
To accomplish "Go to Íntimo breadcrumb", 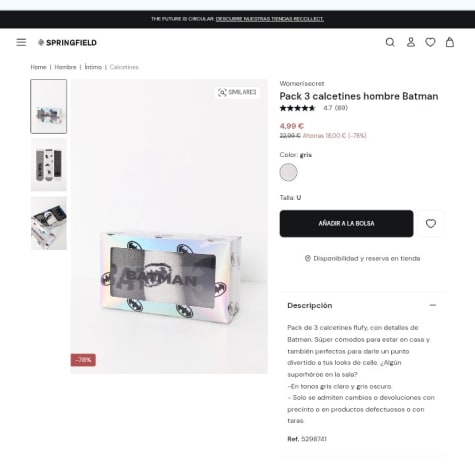I will coord(93,67).
